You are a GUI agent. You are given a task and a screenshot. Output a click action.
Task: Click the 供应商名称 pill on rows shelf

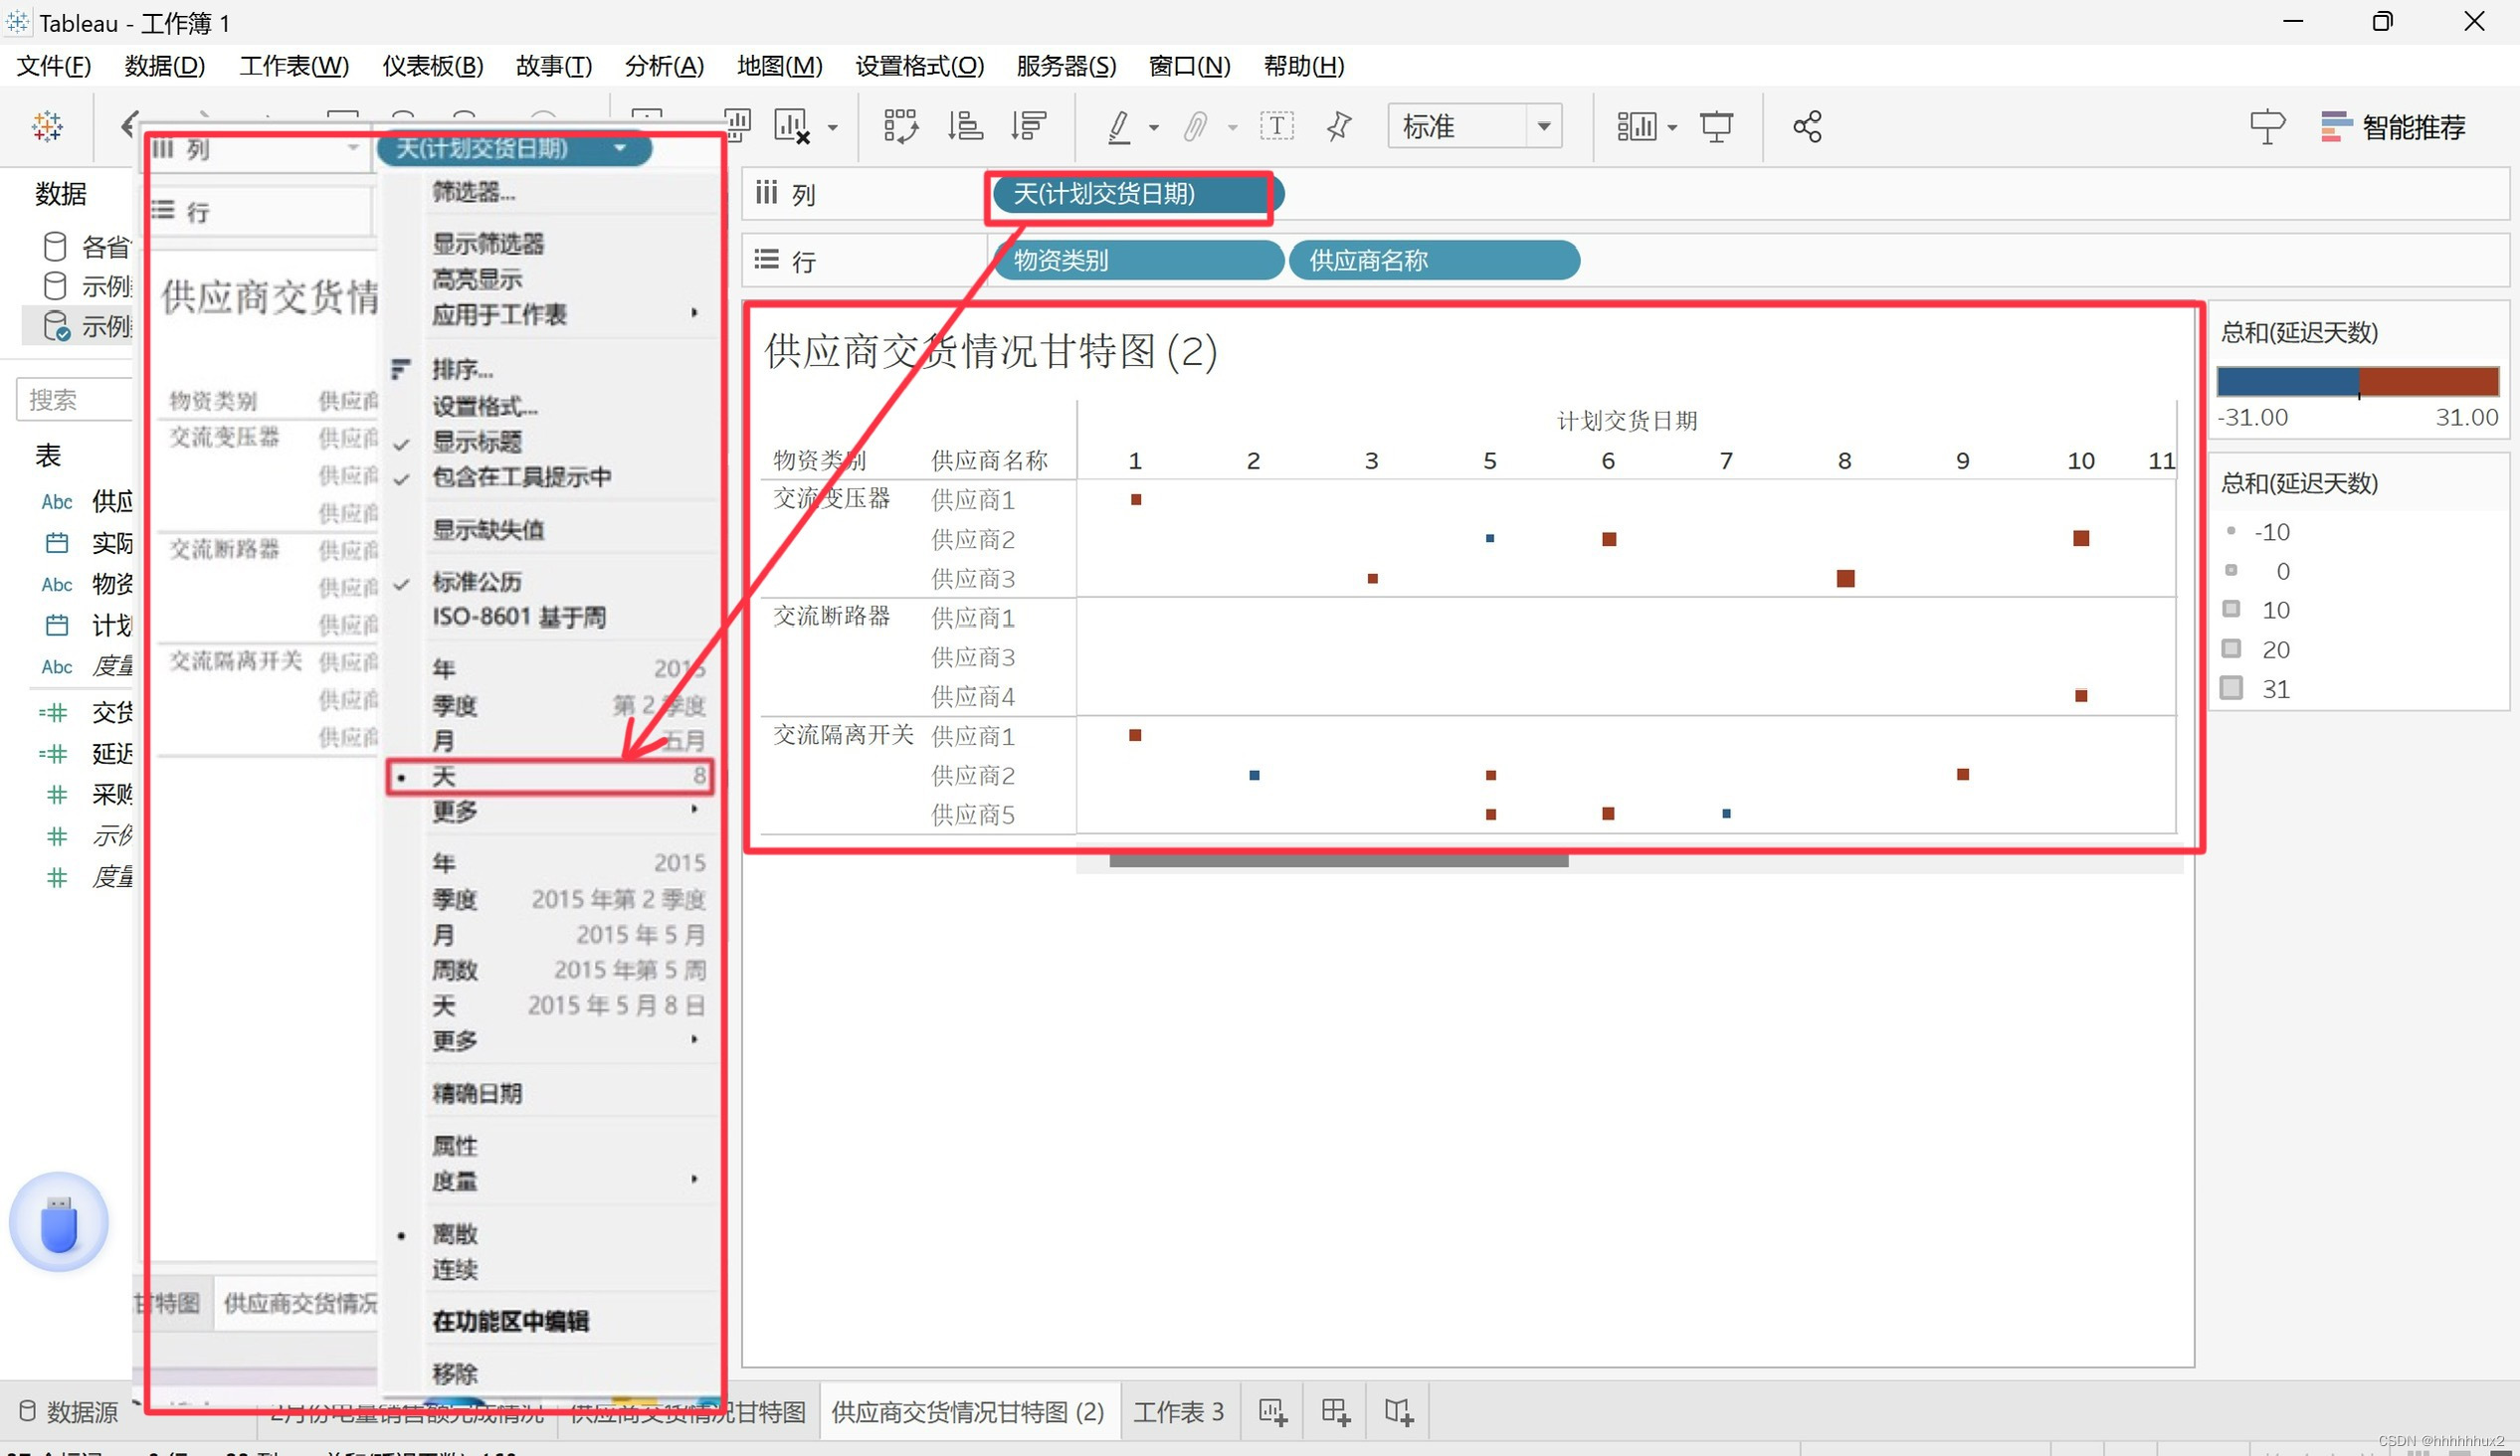pyautogui.click(x=1433, y=261)
